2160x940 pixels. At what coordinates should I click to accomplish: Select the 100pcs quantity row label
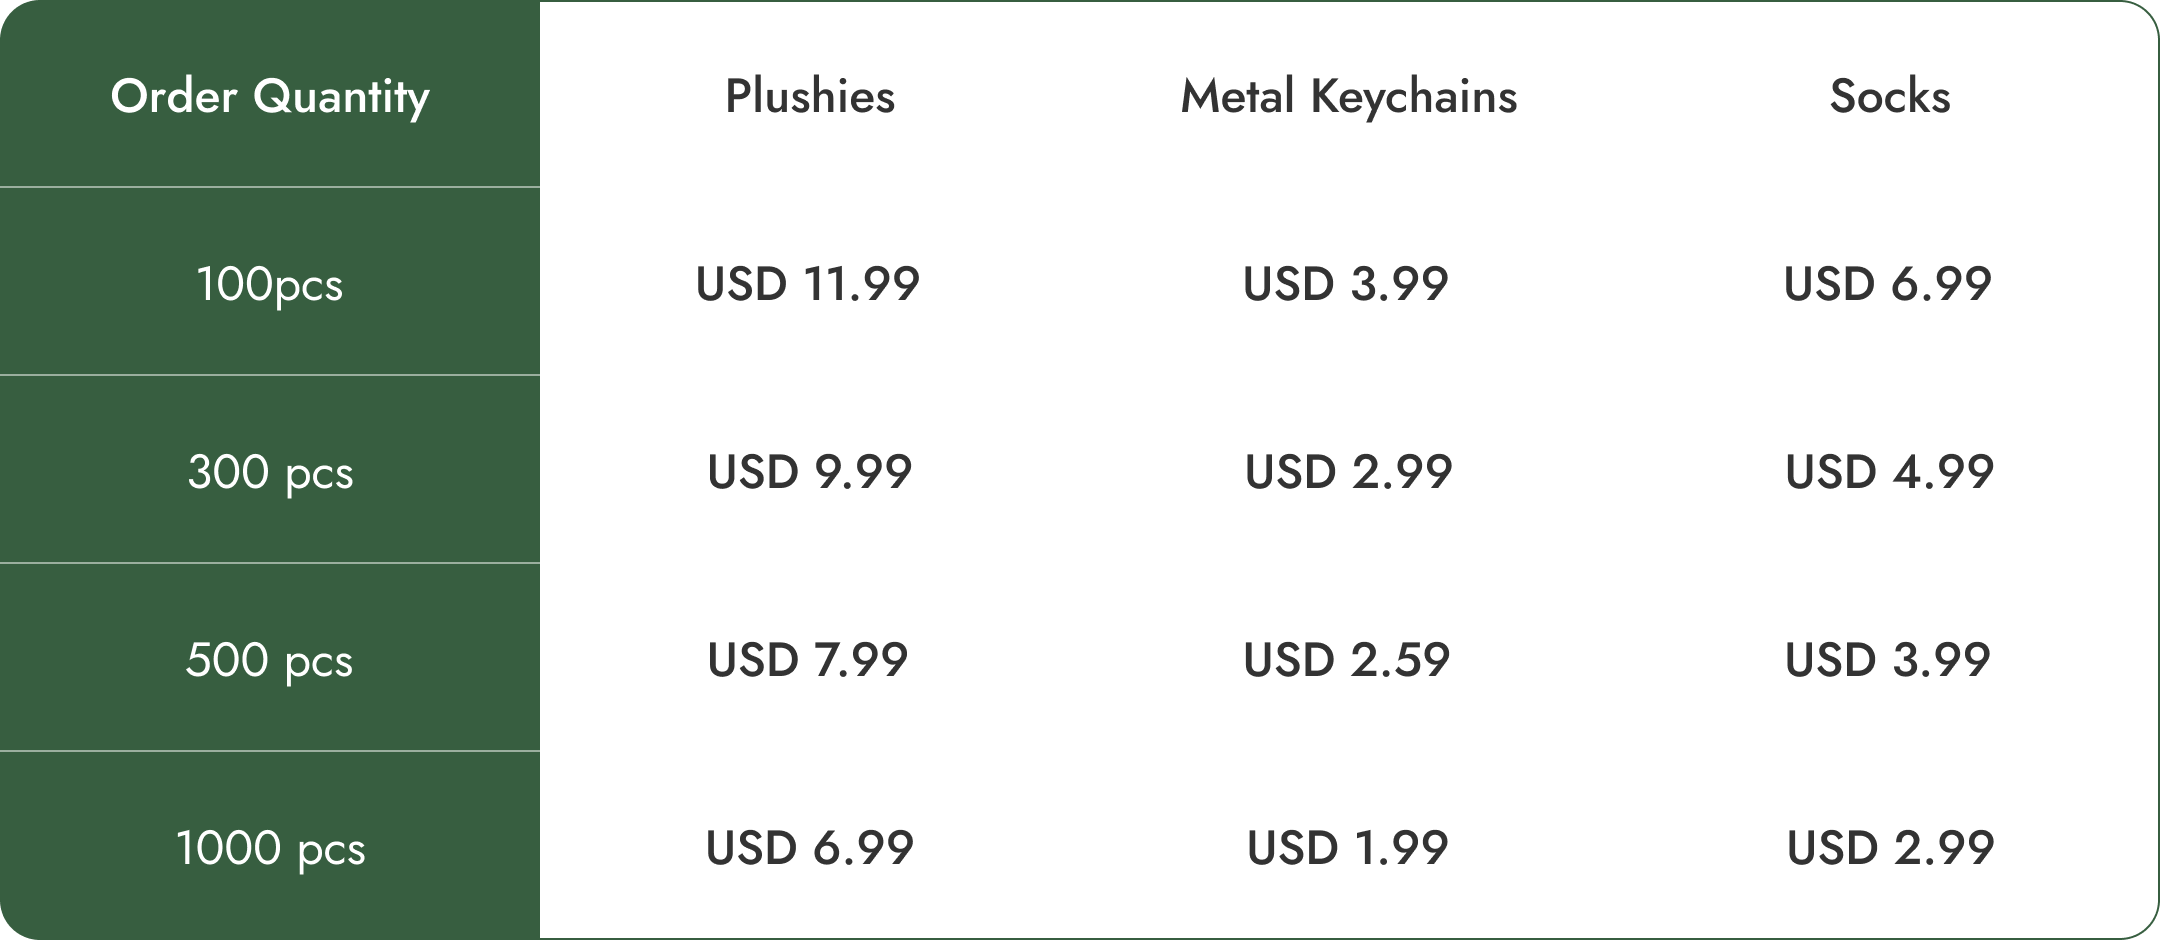(270, 284)
